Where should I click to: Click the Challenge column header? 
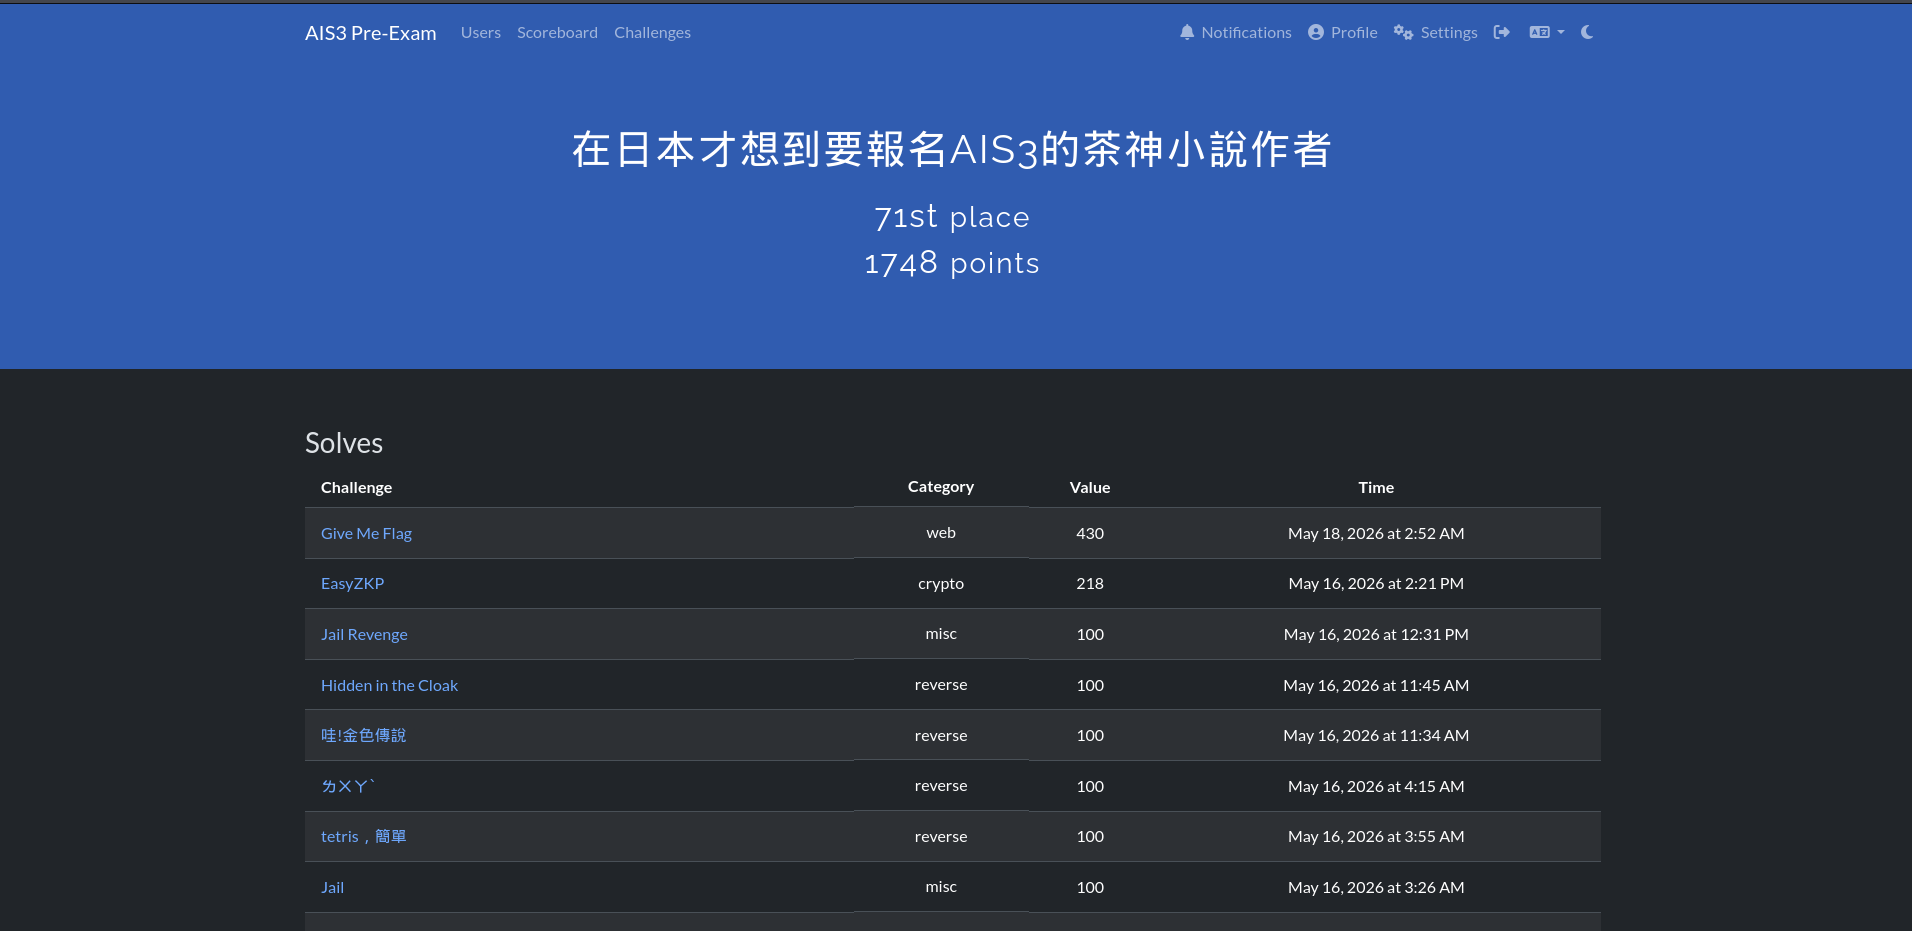(x=356, y=488)
